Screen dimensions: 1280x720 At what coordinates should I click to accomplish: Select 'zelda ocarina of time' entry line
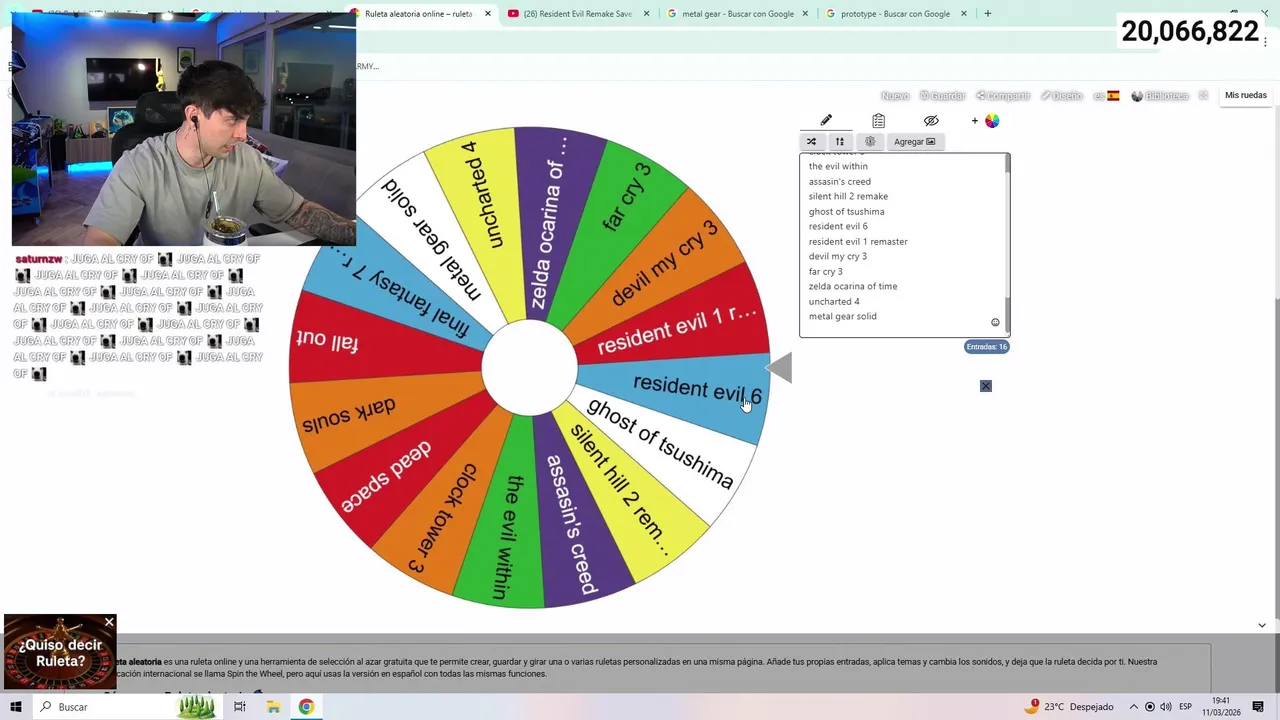point(853,286)
